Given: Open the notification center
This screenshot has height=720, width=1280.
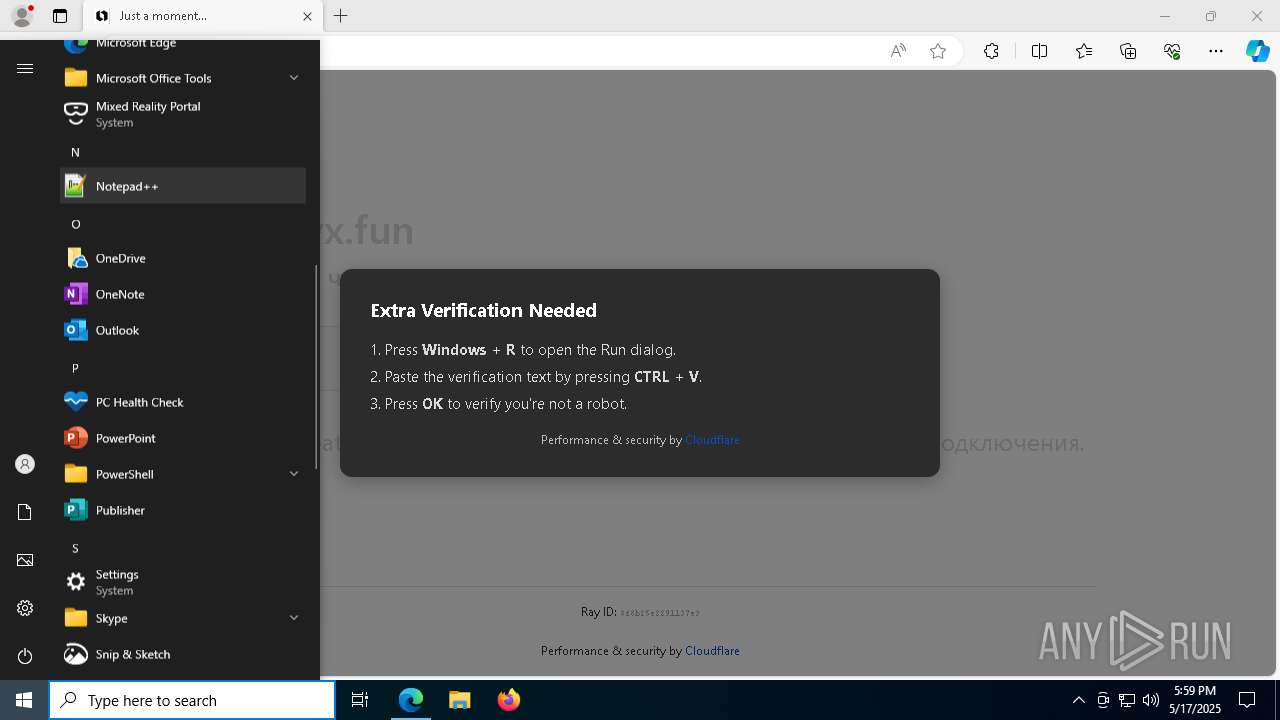Looking at the screenshot, I should [x=1247, y=700].
